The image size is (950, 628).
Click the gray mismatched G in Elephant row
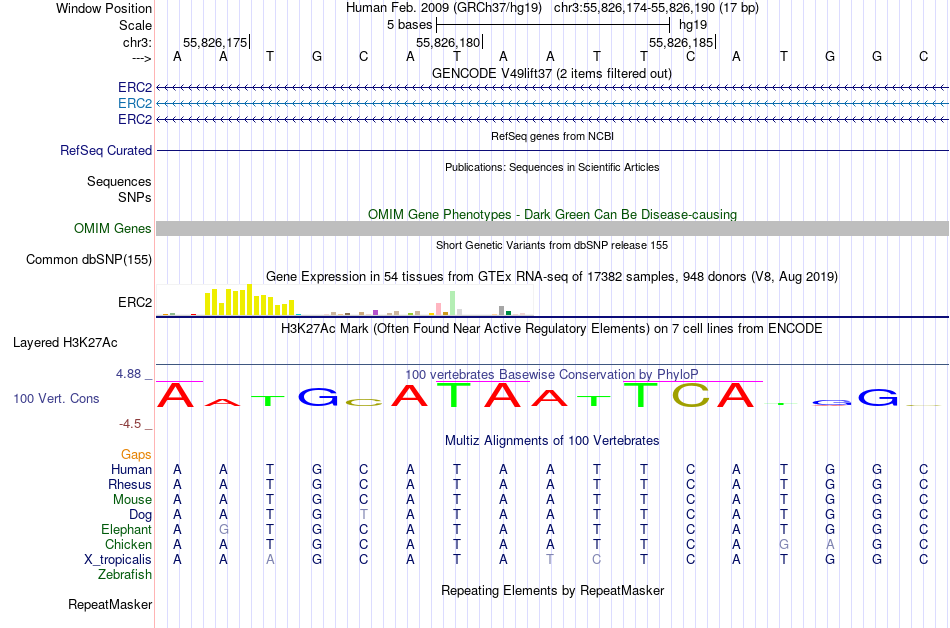click(x=224, y=529)
